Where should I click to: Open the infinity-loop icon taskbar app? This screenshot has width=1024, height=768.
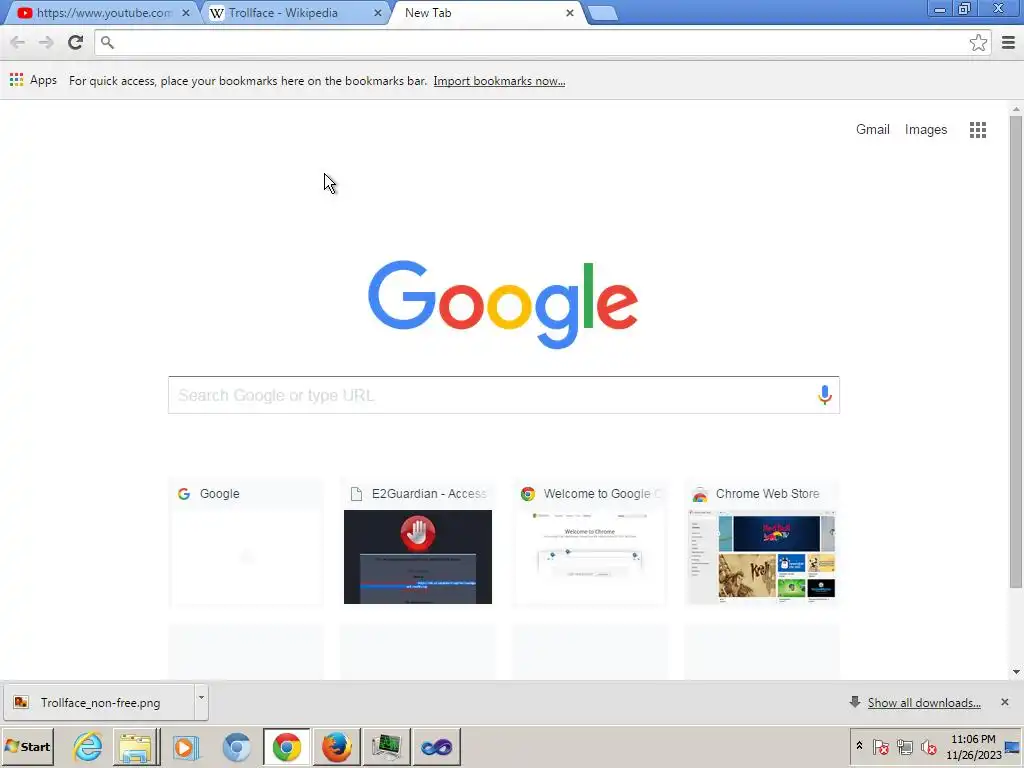(436, 746)
